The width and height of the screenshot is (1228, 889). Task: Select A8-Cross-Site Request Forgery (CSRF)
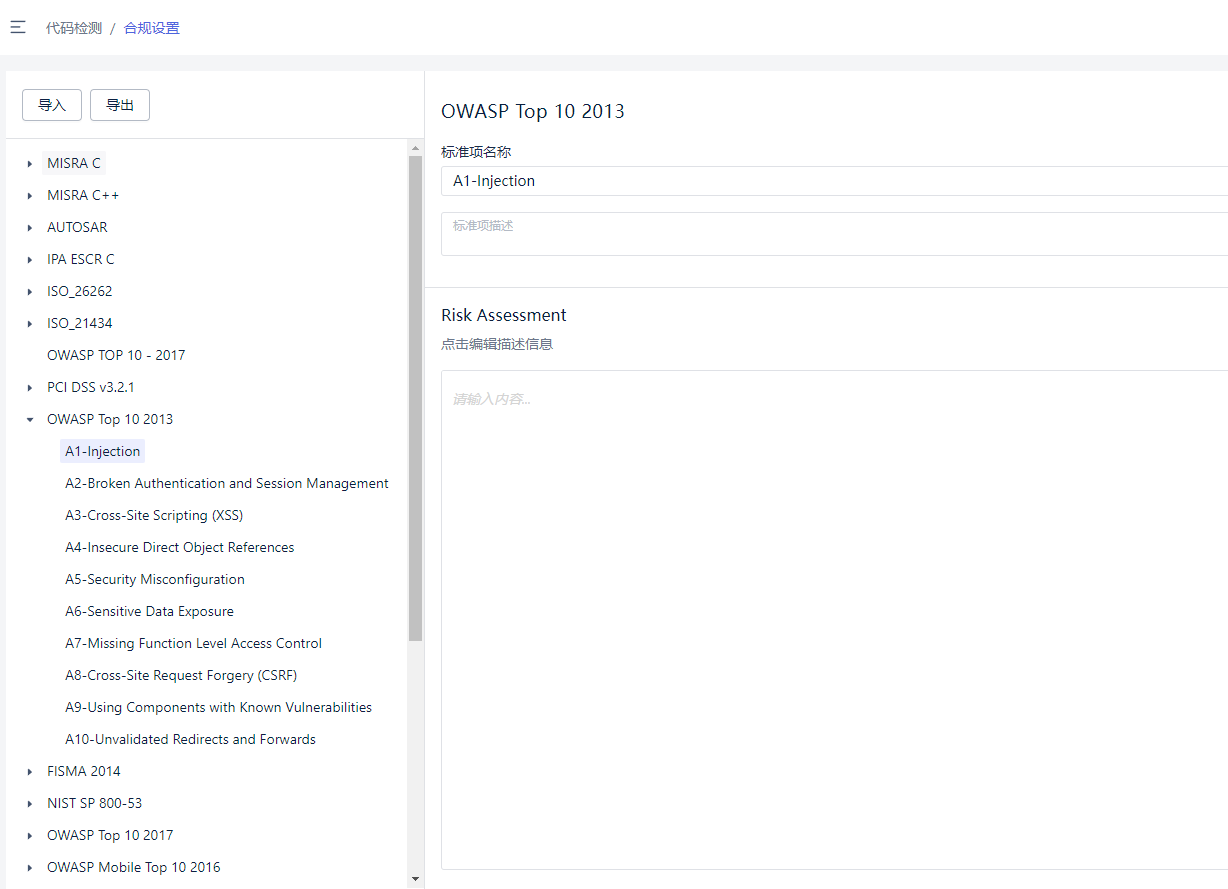coord(181,675)
